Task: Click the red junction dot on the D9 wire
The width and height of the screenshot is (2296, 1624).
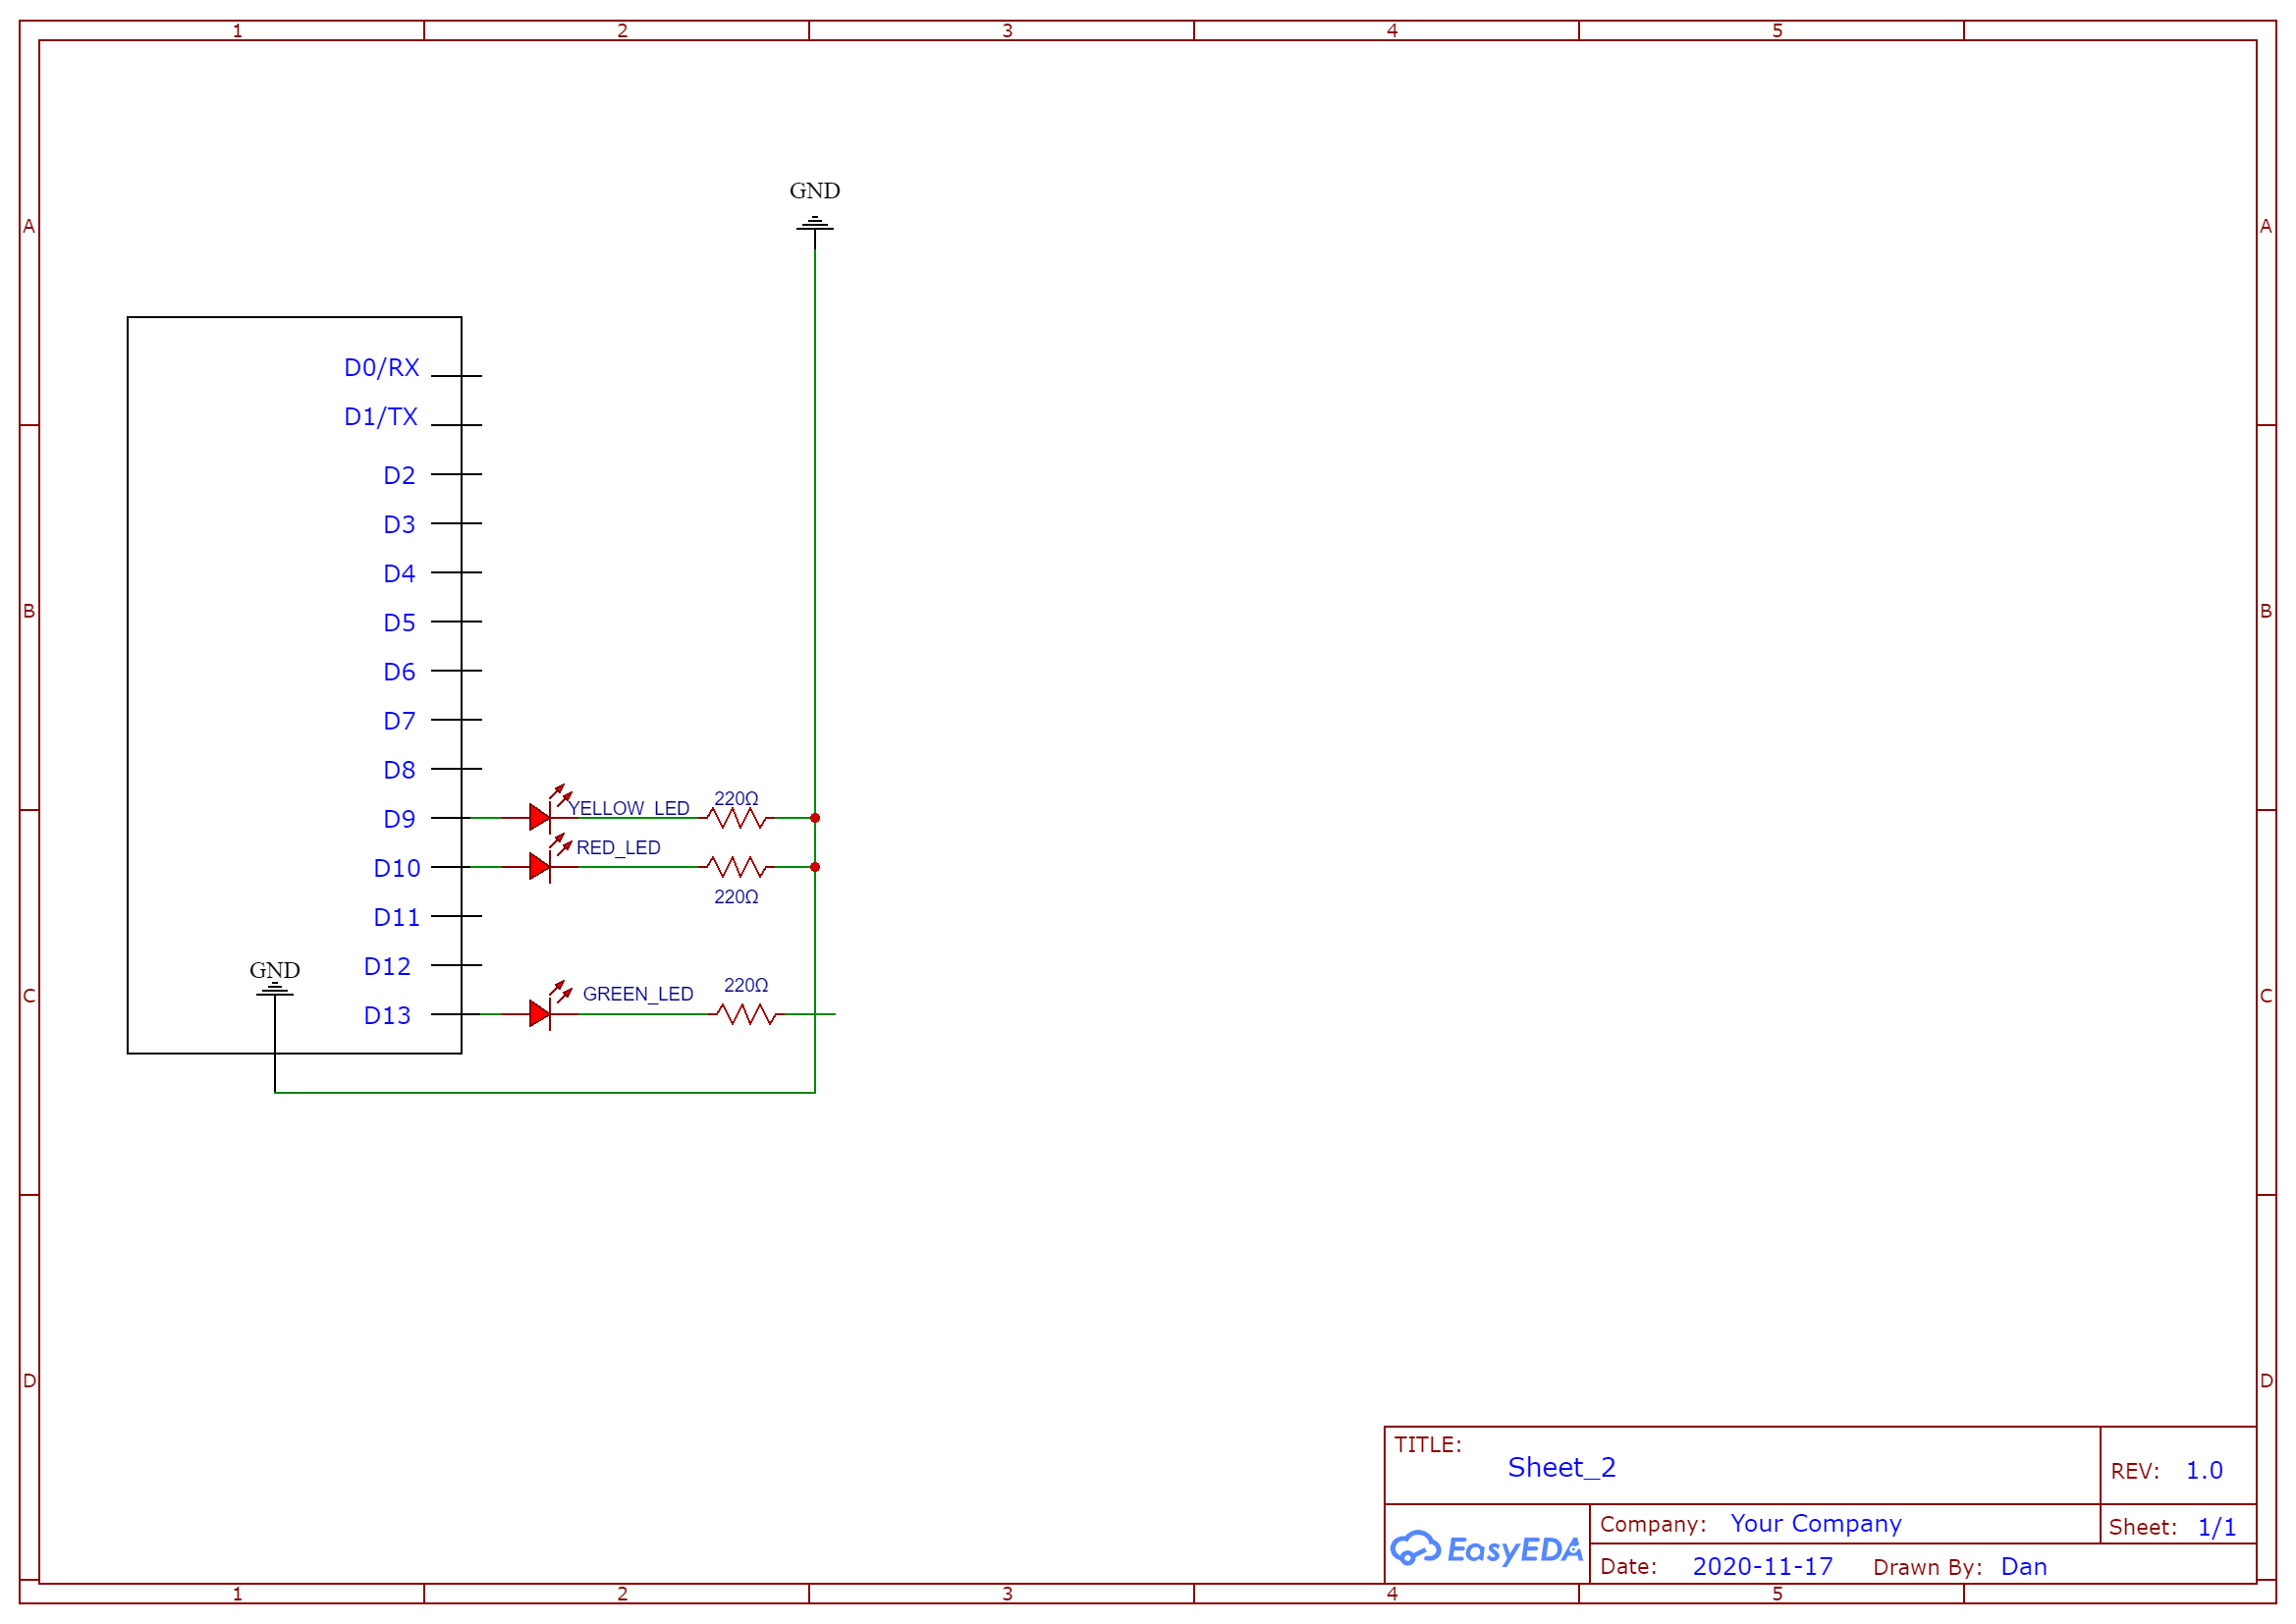Action: 815,818
